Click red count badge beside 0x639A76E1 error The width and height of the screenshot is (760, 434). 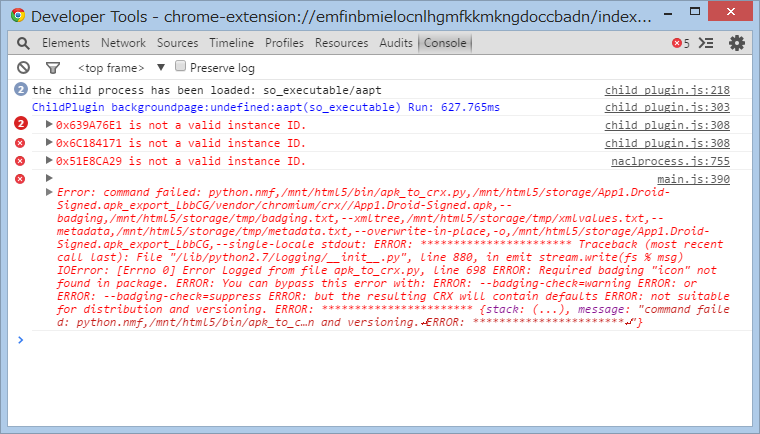(21, 124)
